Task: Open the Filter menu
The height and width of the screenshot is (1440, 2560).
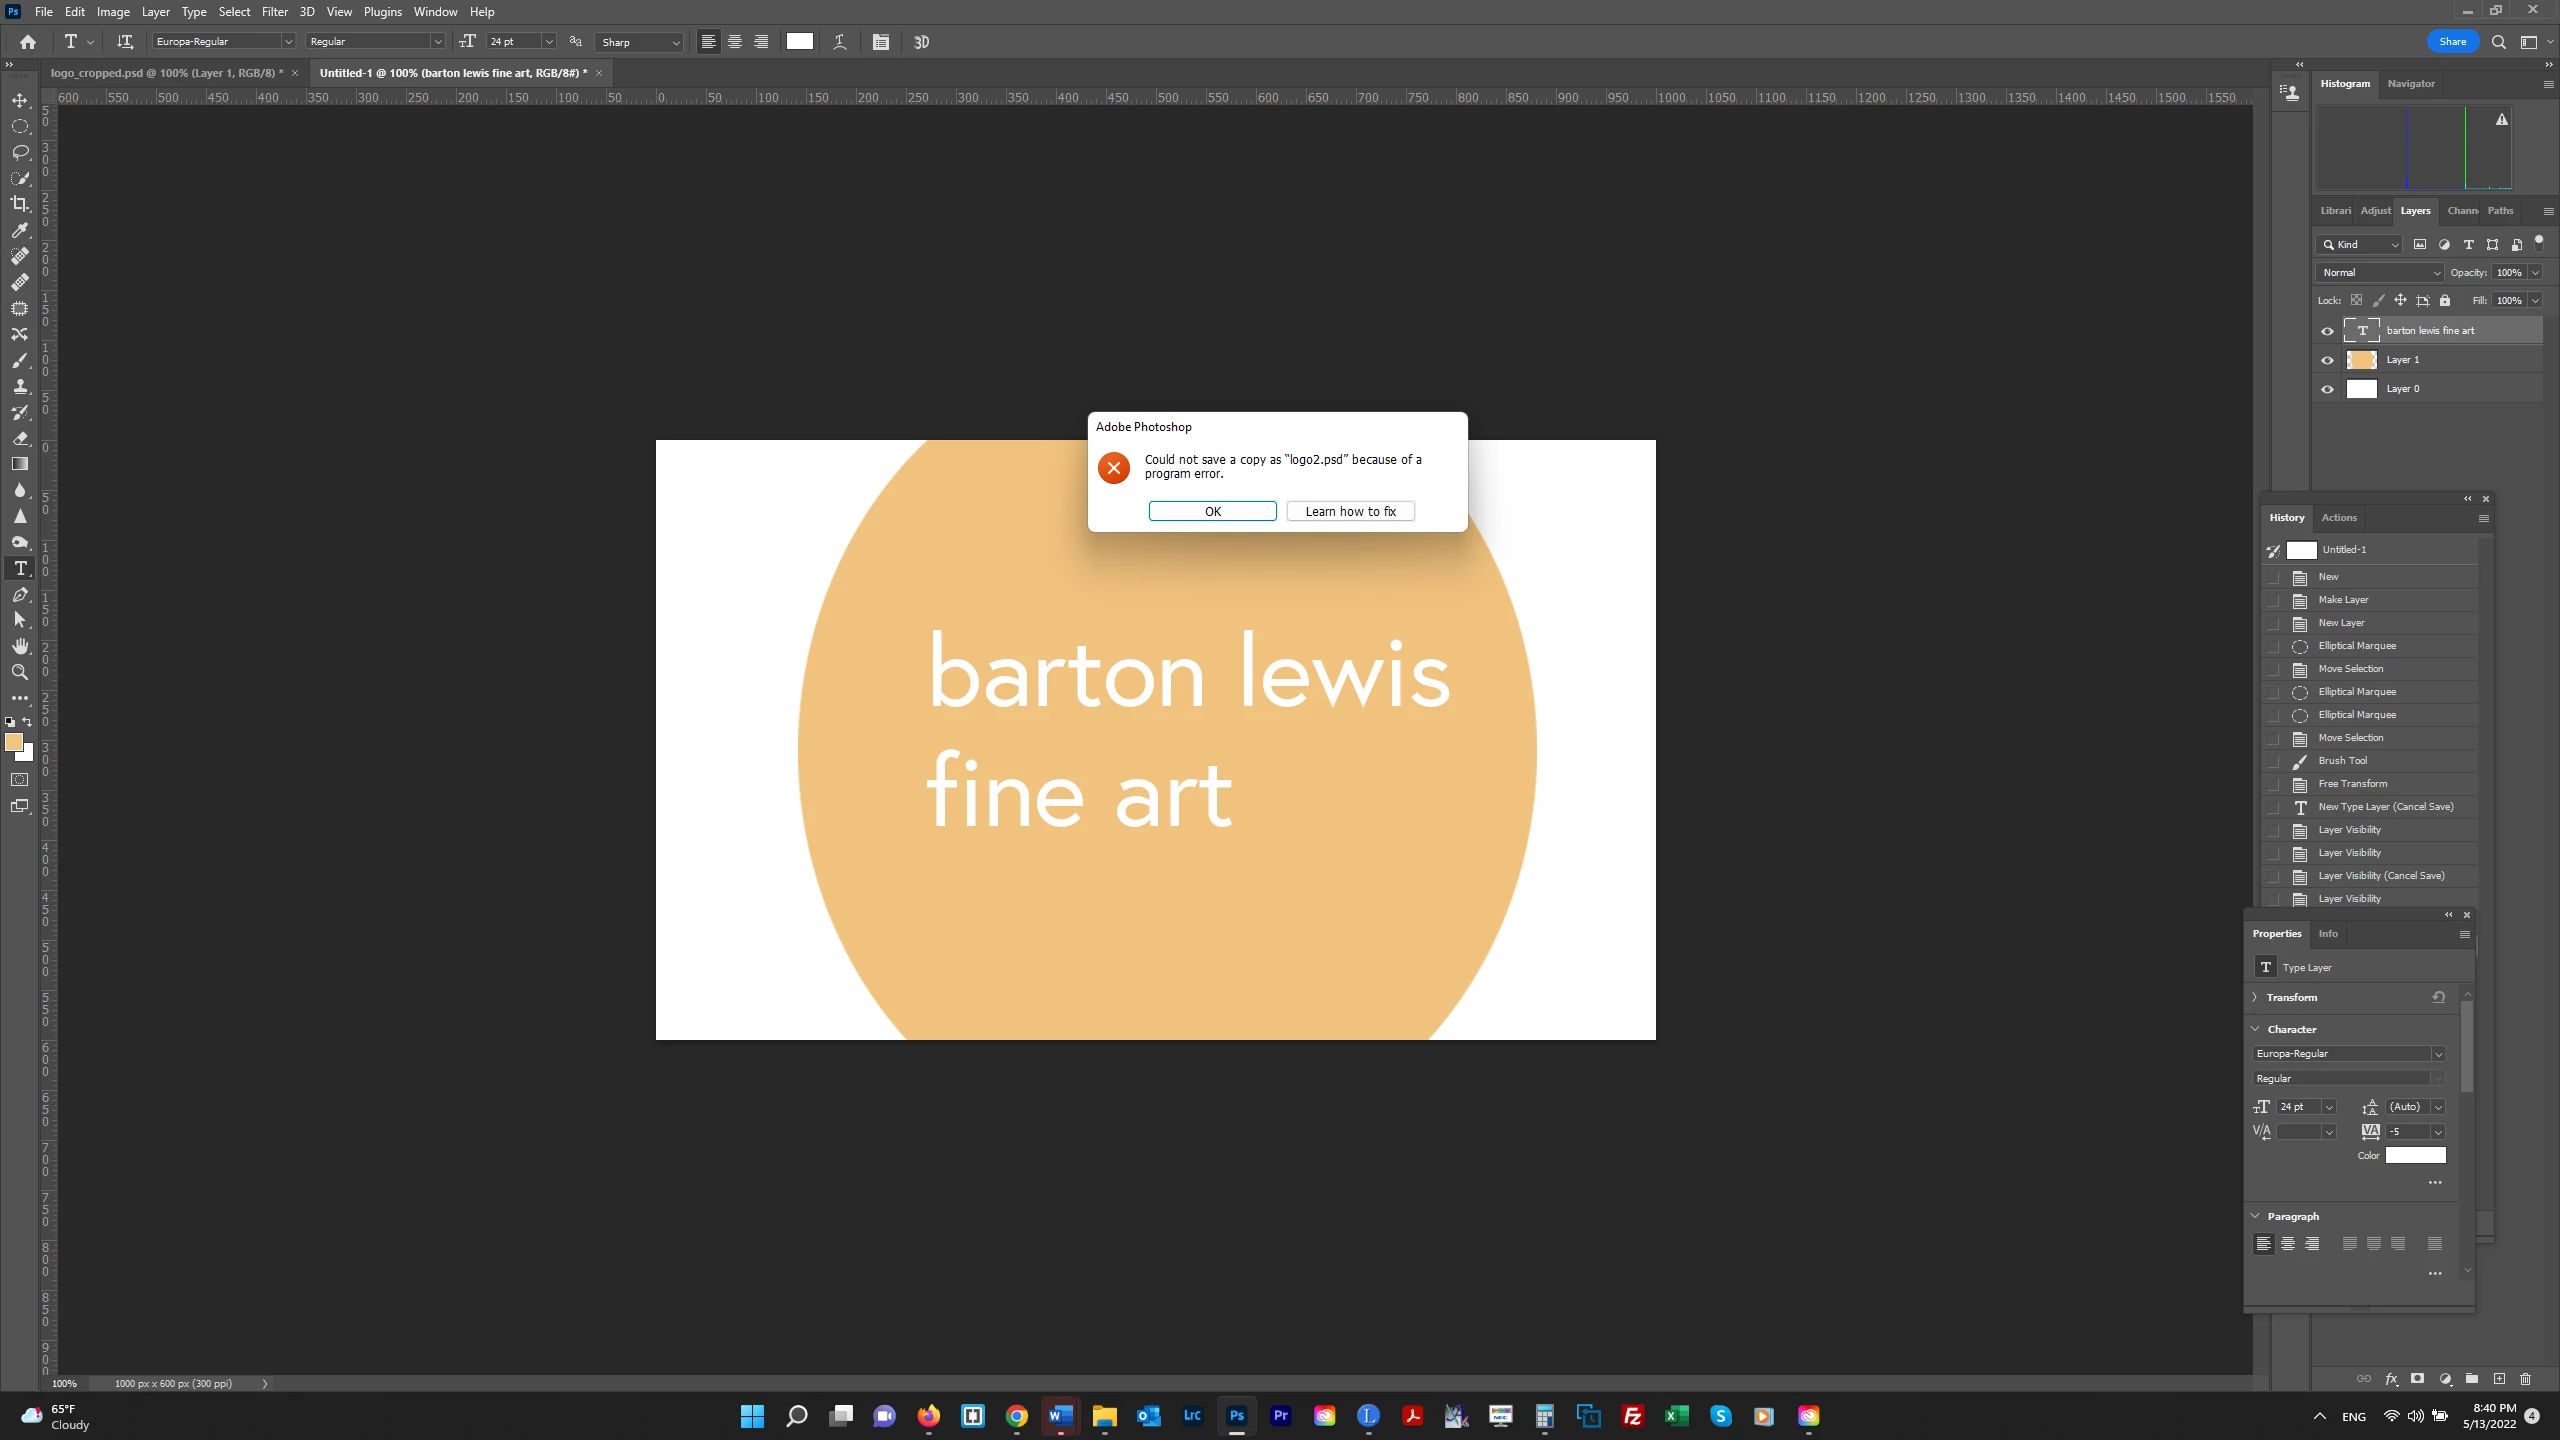Action: [274, 12]
